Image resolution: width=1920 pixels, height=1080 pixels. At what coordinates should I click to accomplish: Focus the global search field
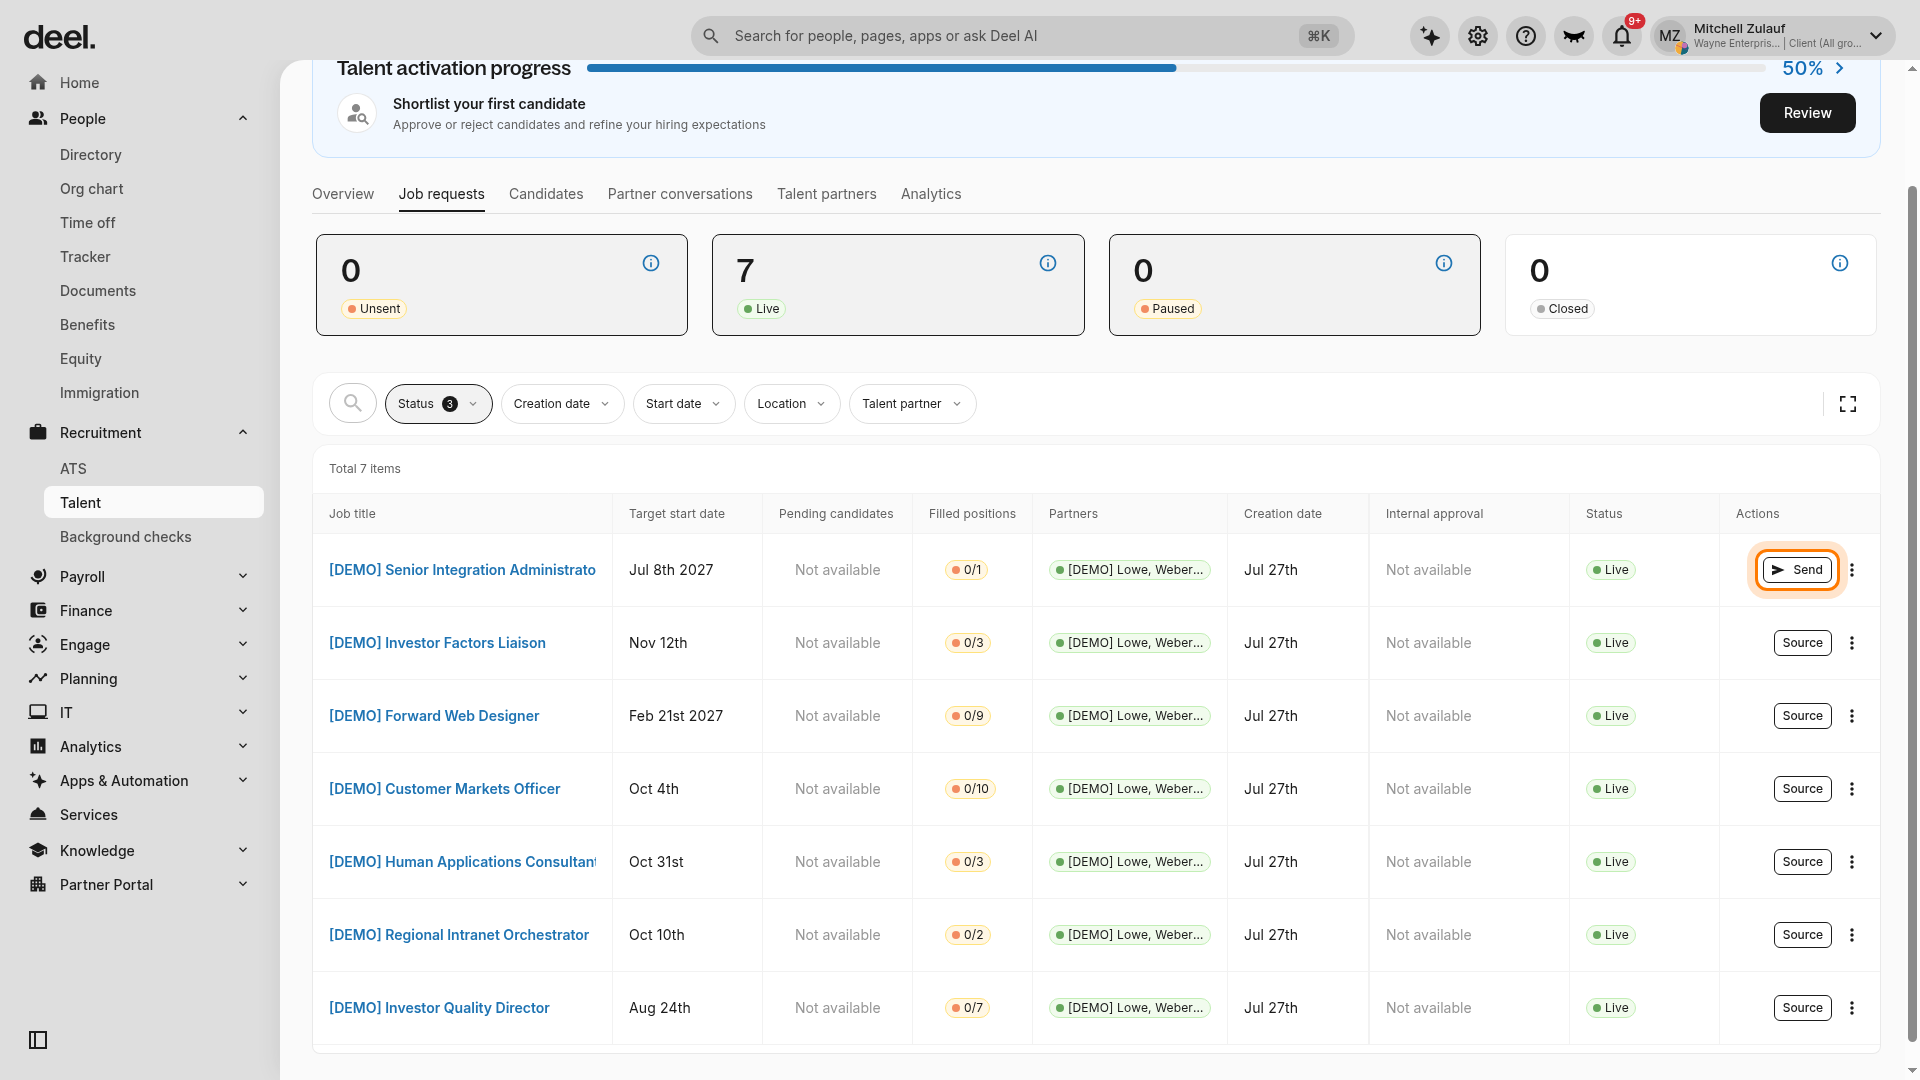pyautogui.click(x=1022, y=36)
